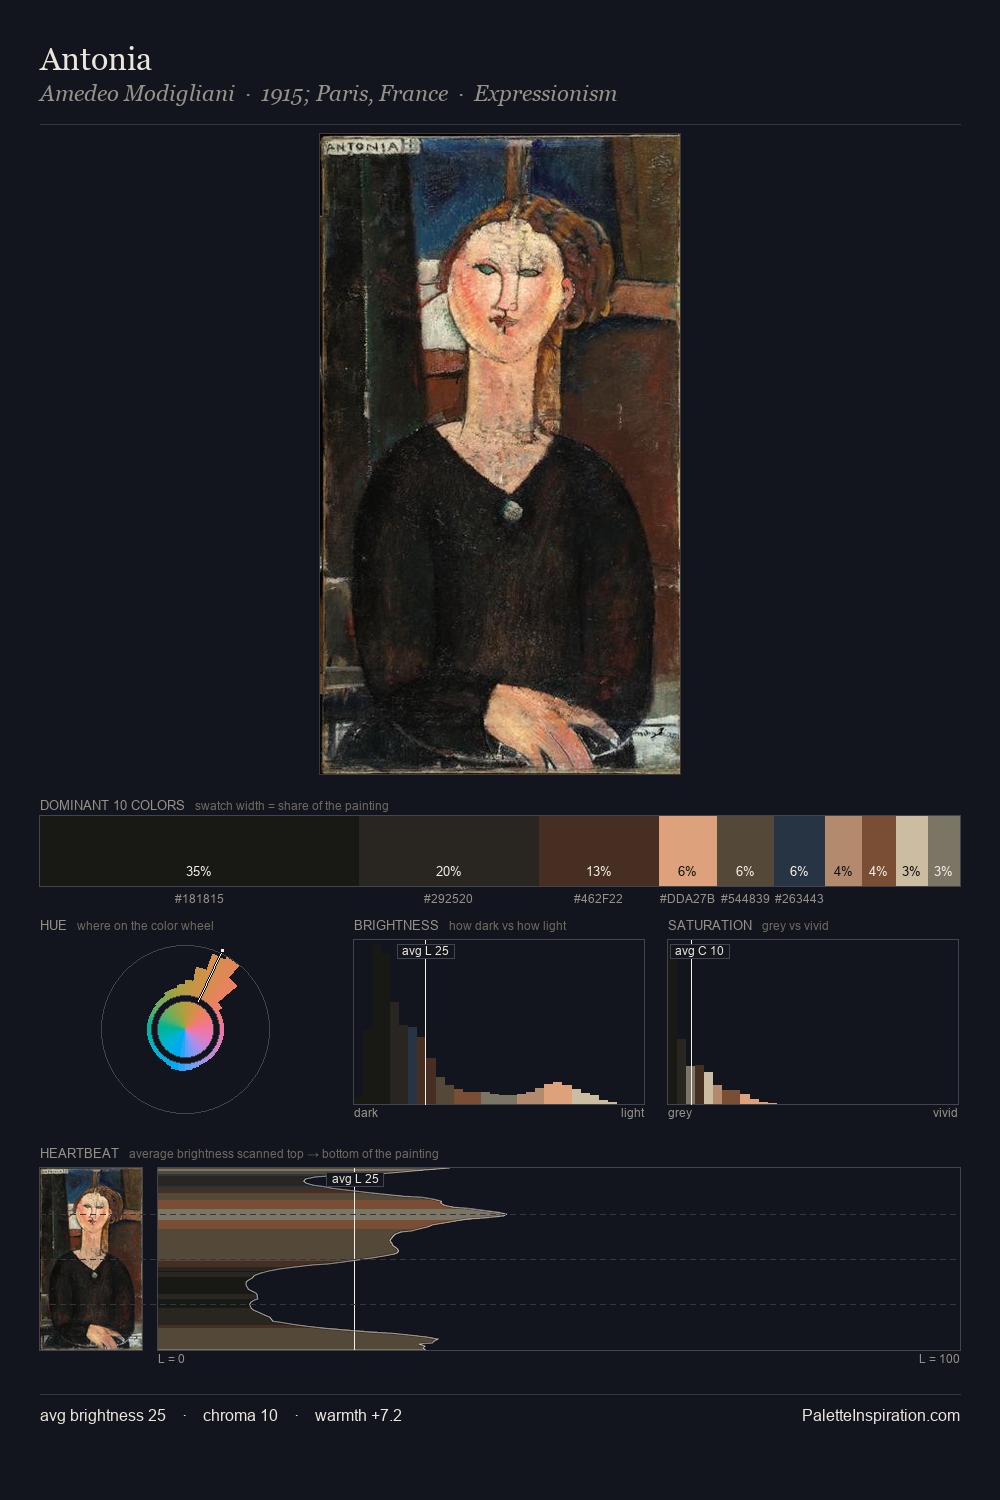Click the 'dark' axis label
This screenshot has height=1500, width=1000.
(366, 1113)
